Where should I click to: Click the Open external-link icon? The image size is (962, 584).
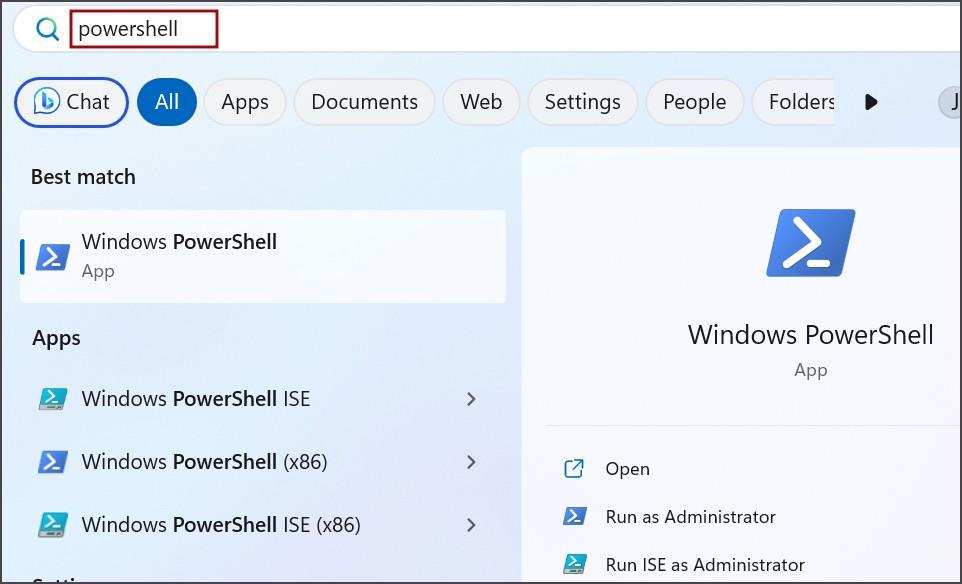[x=574, y=469]
